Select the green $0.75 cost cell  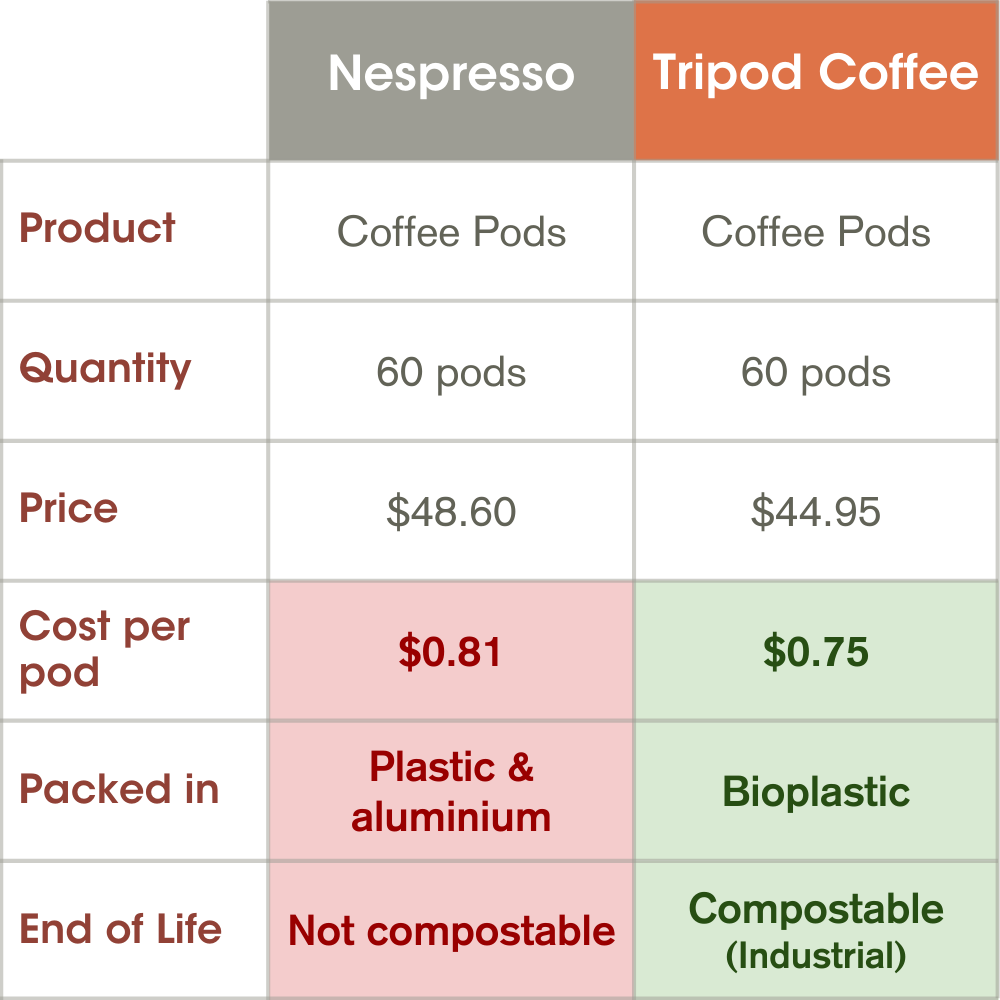pos(816,652)
